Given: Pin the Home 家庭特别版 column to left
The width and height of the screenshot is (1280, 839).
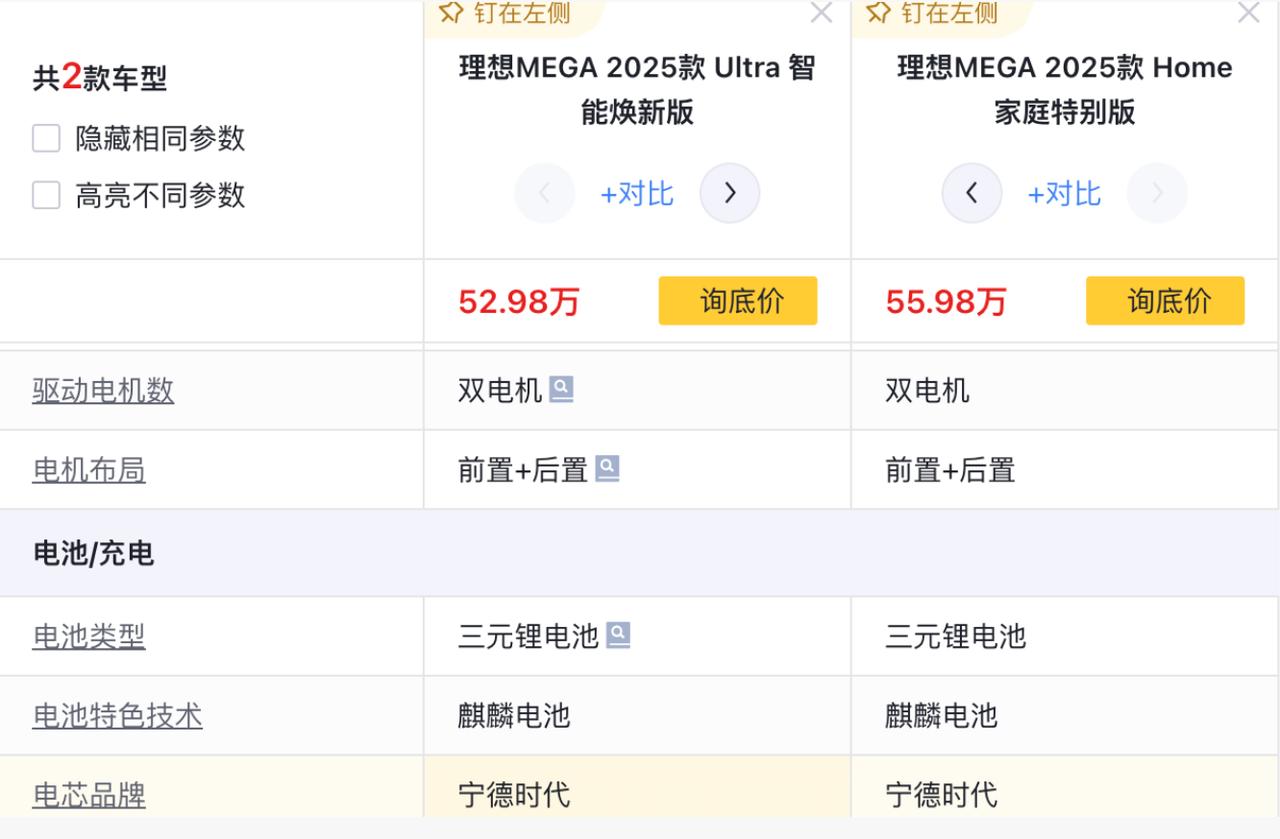Looking at the screenshot, I should pos(932,13).
